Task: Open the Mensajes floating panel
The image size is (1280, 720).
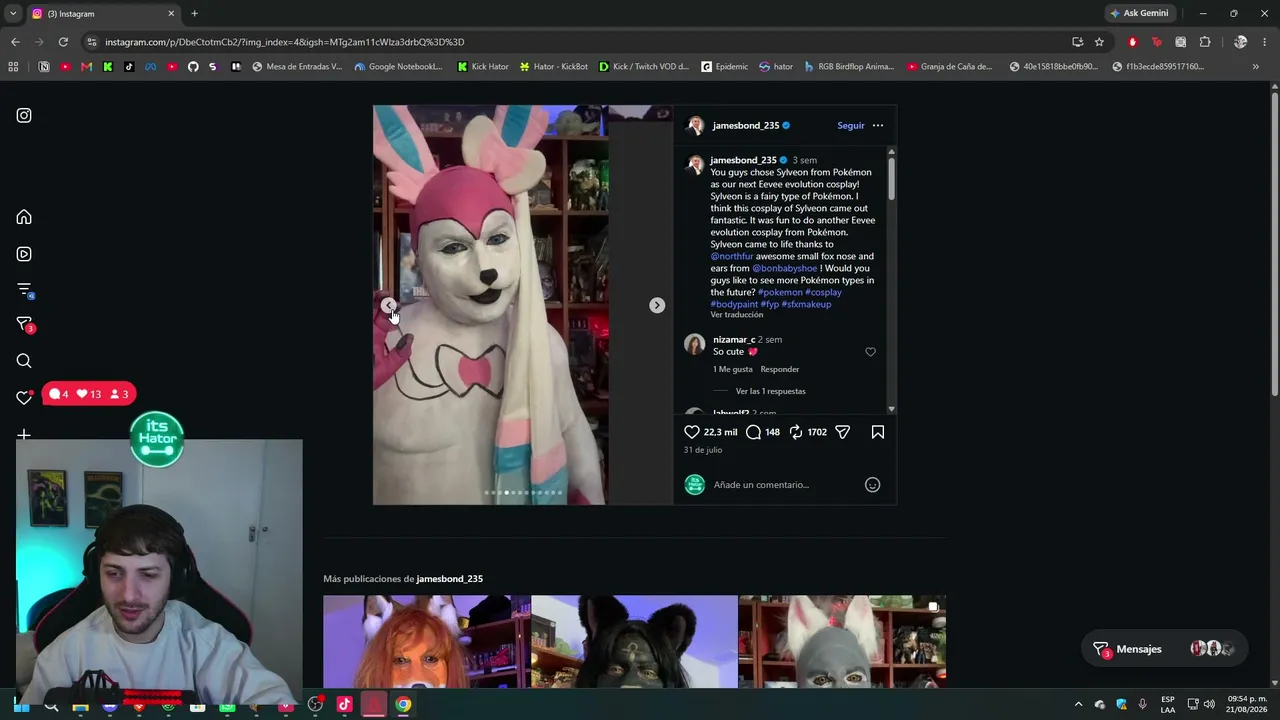Action: [x=1165, y=649]
